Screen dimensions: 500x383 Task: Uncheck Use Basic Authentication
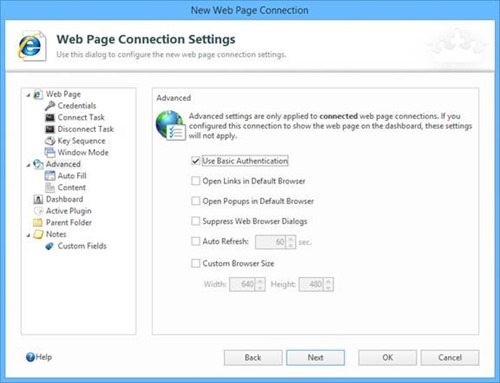pyautogui.click(x=195, y=161)
